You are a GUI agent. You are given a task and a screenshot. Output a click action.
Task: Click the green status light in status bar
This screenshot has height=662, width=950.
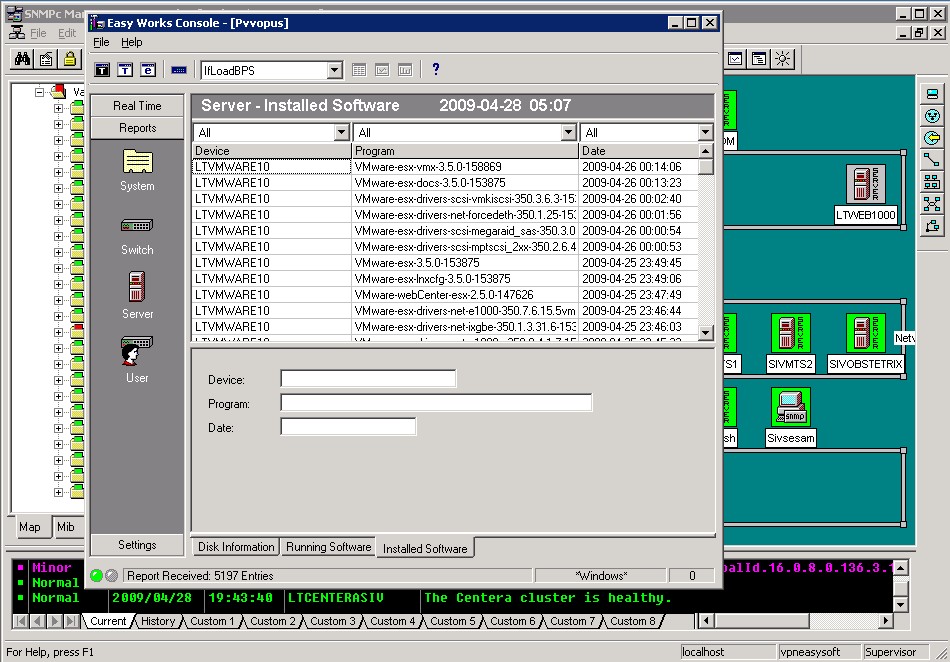click(x=96, y=575)
